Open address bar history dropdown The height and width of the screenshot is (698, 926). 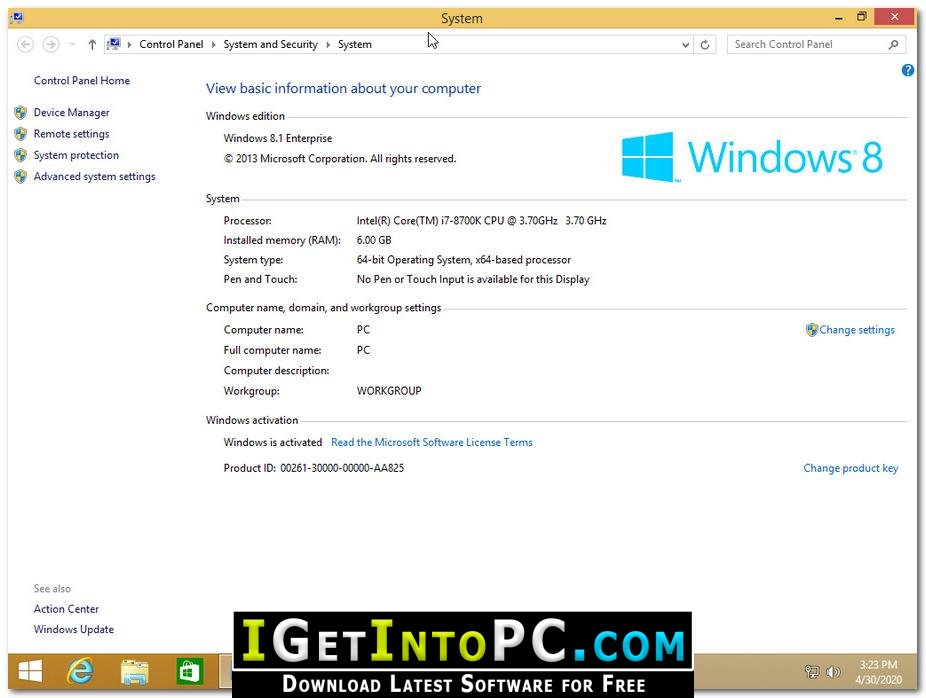click(x=685, y=44)
